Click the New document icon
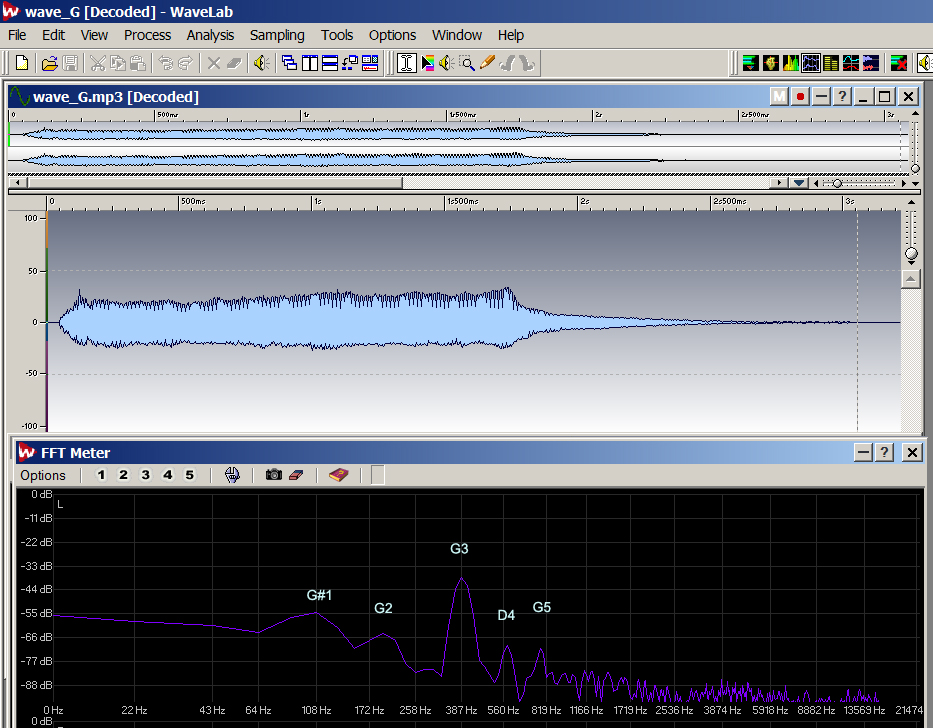The width and height of the screenshot is (933, 728). (x=22, y=63)
